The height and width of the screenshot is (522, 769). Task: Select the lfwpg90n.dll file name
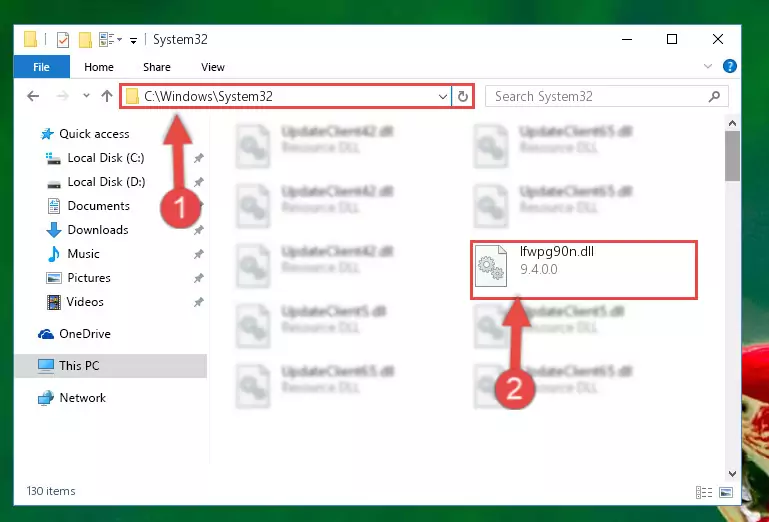coord(557,252)
